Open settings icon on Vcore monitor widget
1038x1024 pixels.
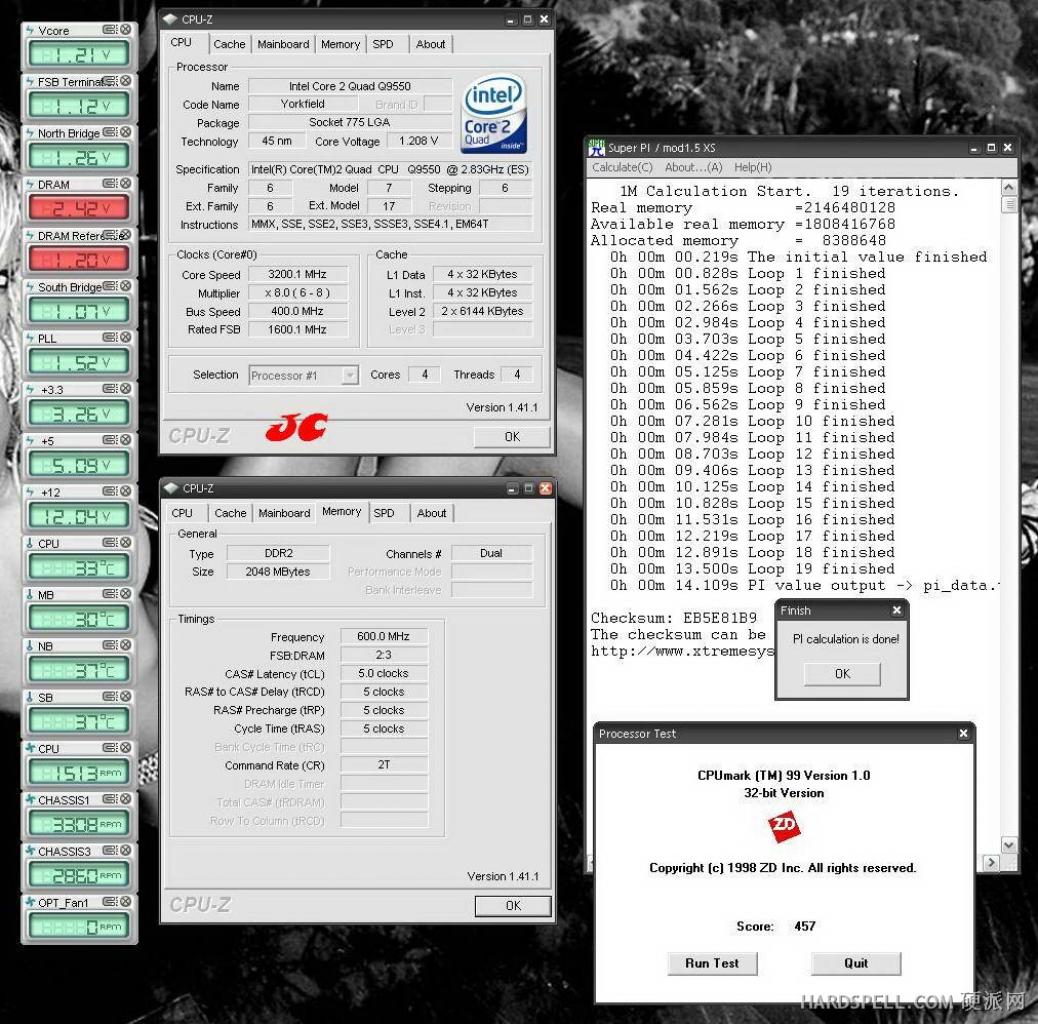point(110,30)
